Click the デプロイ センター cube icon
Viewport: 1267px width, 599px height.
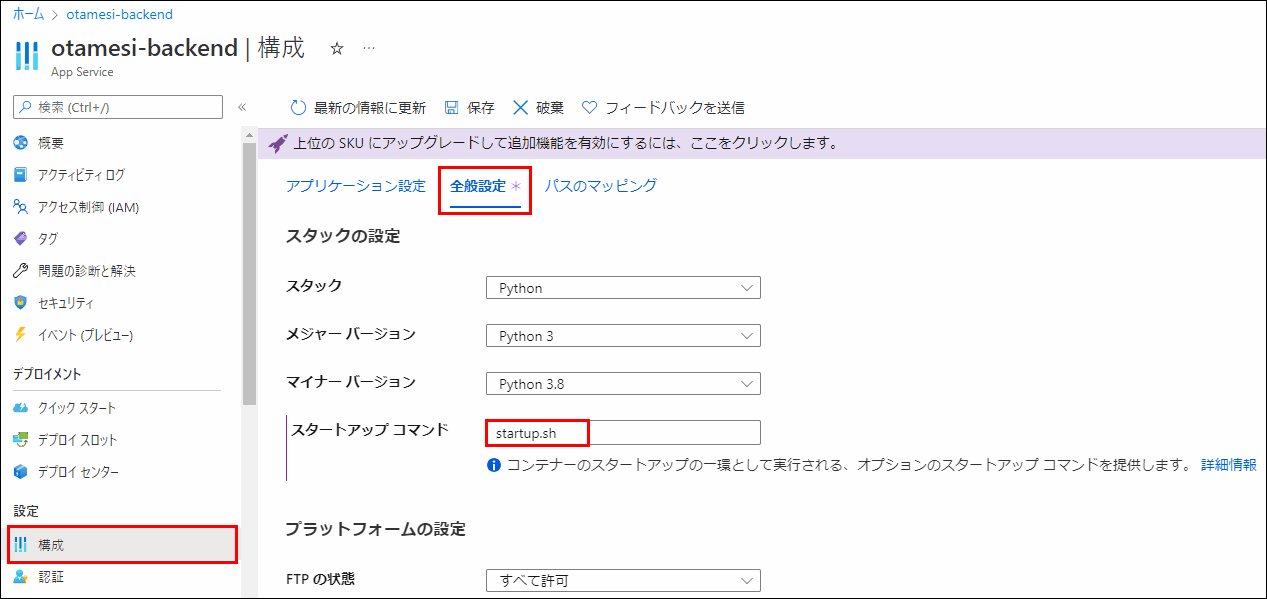21,472
